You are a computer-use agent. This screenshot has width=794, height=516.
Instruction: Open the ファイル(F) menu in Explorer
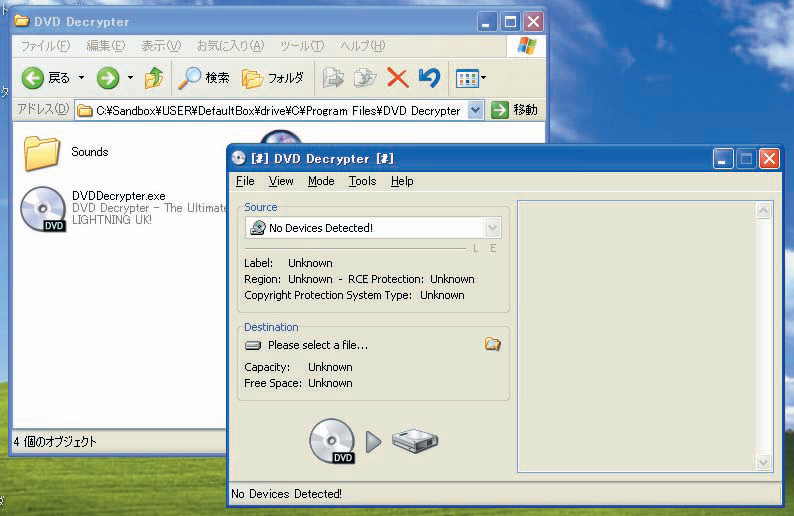pos(45,46)
